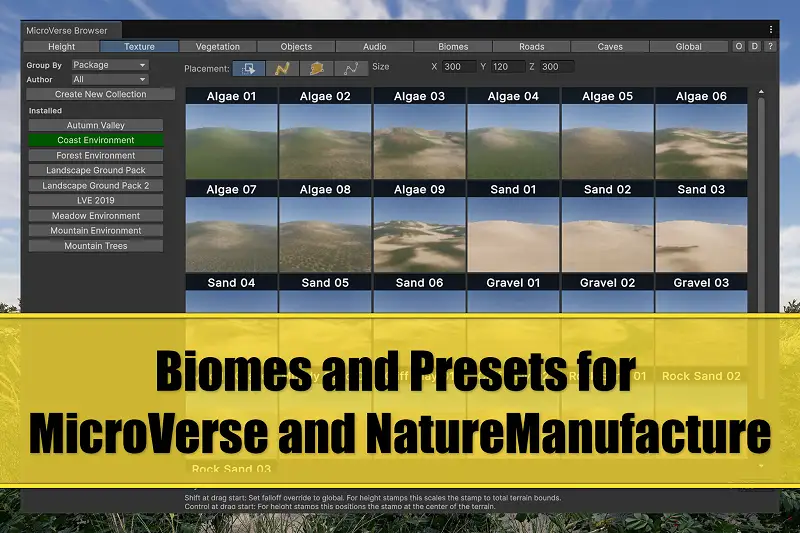
Task: Select the Algae 02 texture thumbnail
Action: click(326, 141)
